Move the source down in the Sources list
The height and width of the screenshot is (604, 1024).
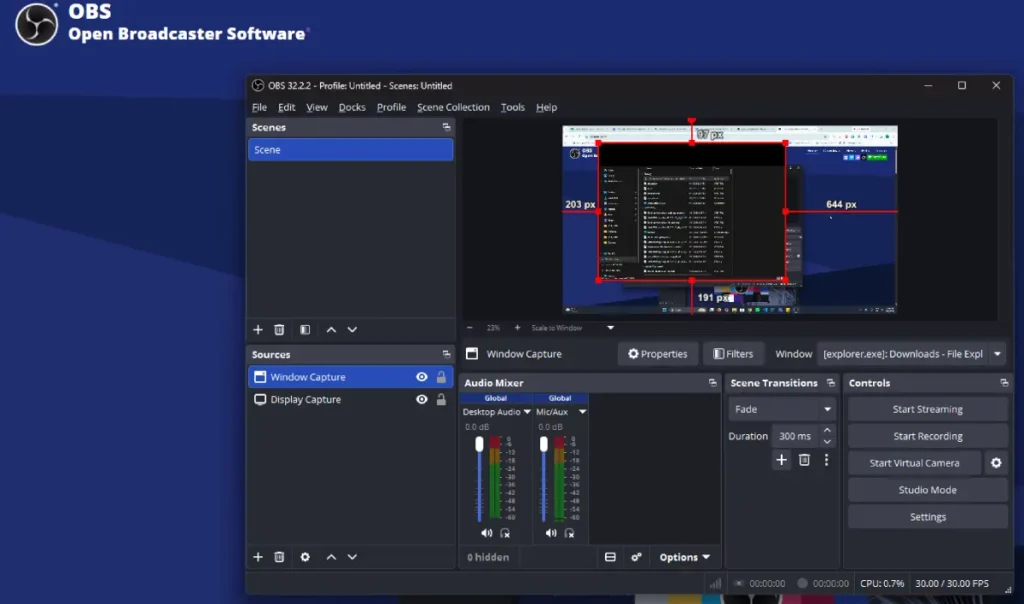[352, 557]
